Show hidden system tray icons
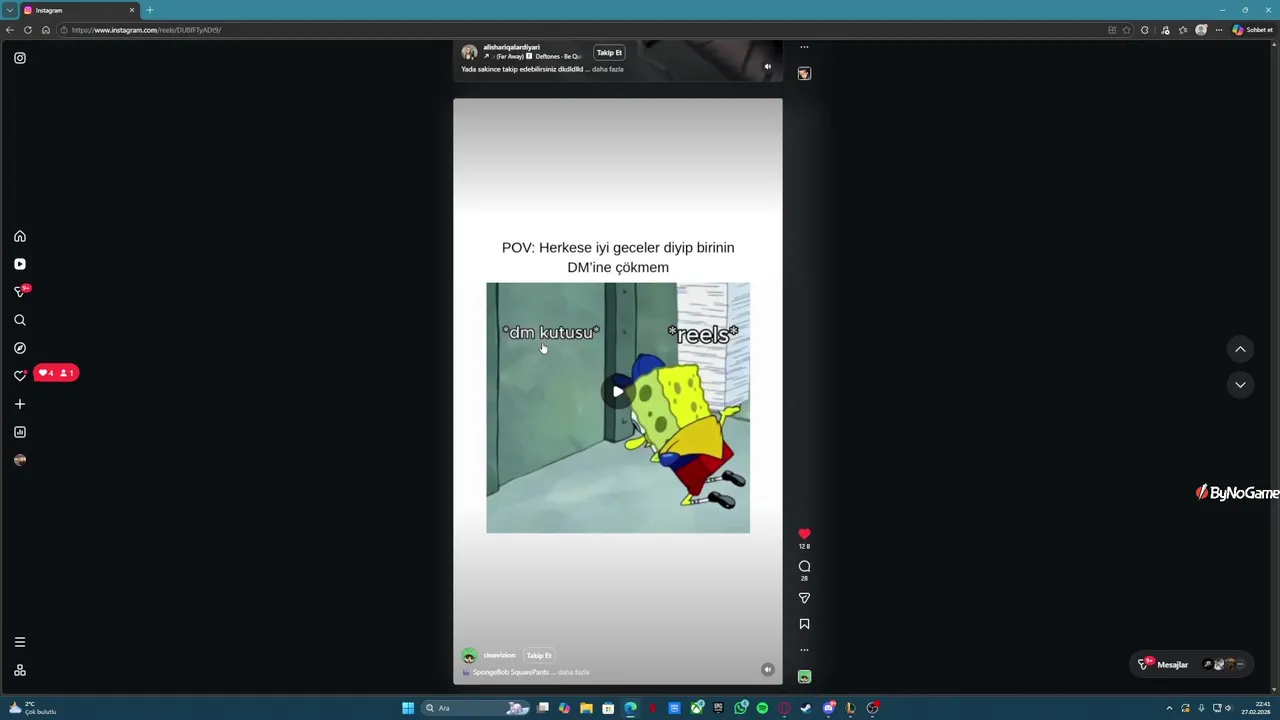 [1169, 708]
